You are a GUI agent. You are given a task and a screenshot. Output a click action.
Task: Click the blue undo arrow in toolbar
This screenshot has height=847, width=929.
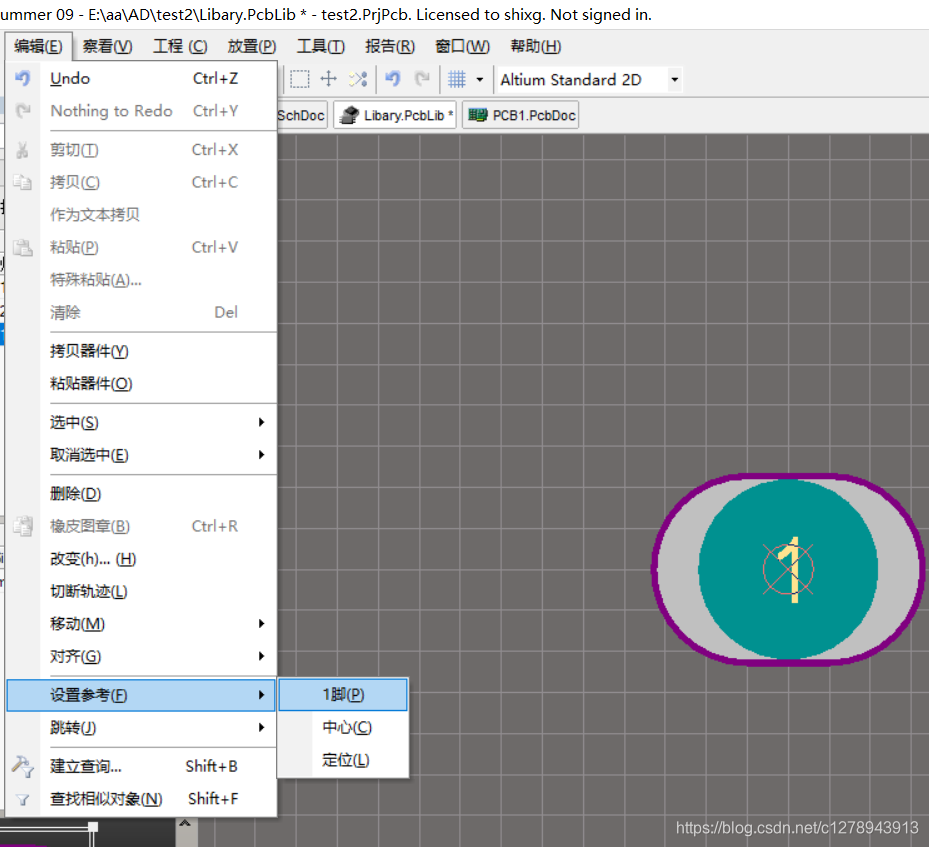[393, 80]
